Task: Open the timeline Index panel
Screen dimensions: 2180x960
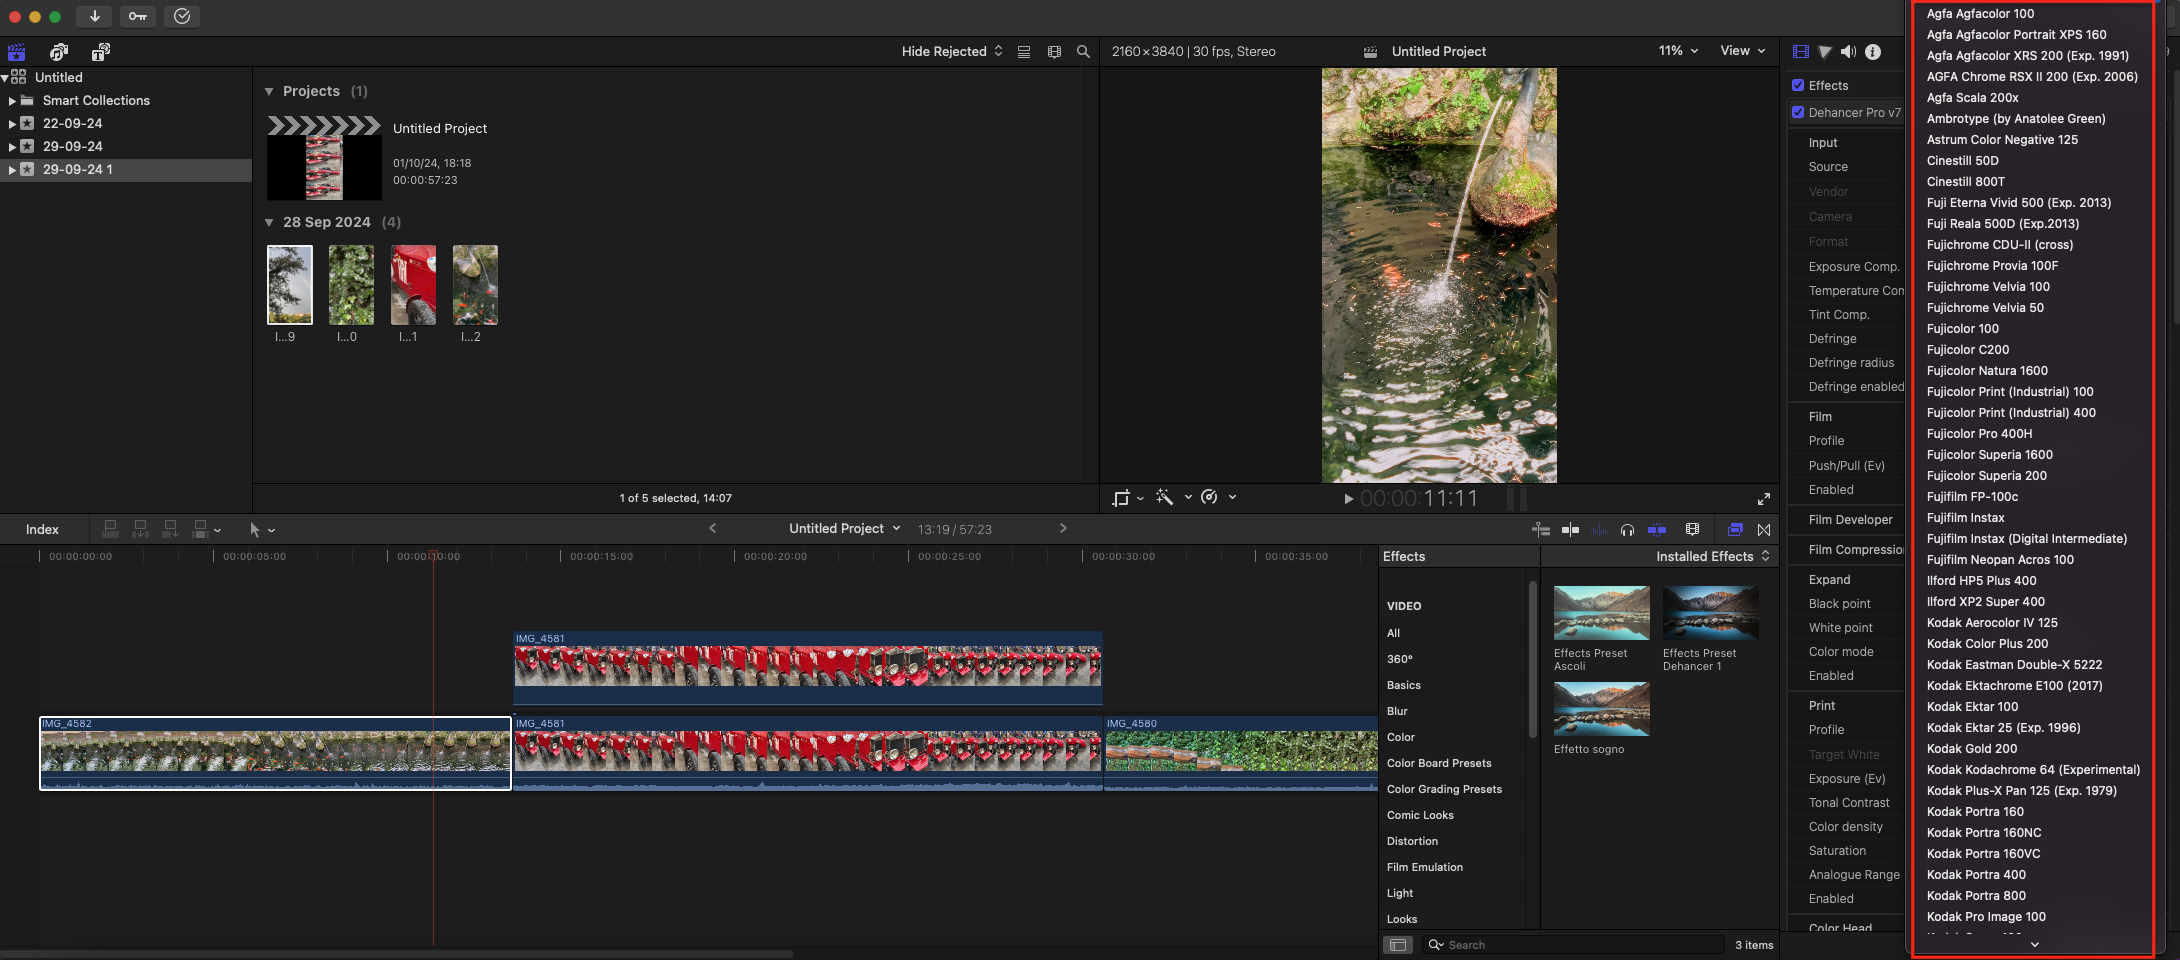Action: [x=42, y=530]
